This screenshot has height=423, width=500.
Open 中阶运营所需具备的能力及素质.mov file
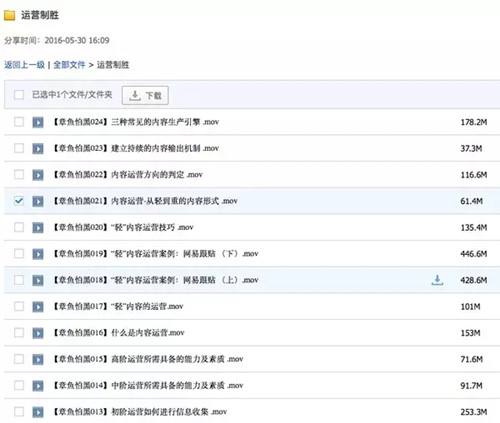click(148, 386)
